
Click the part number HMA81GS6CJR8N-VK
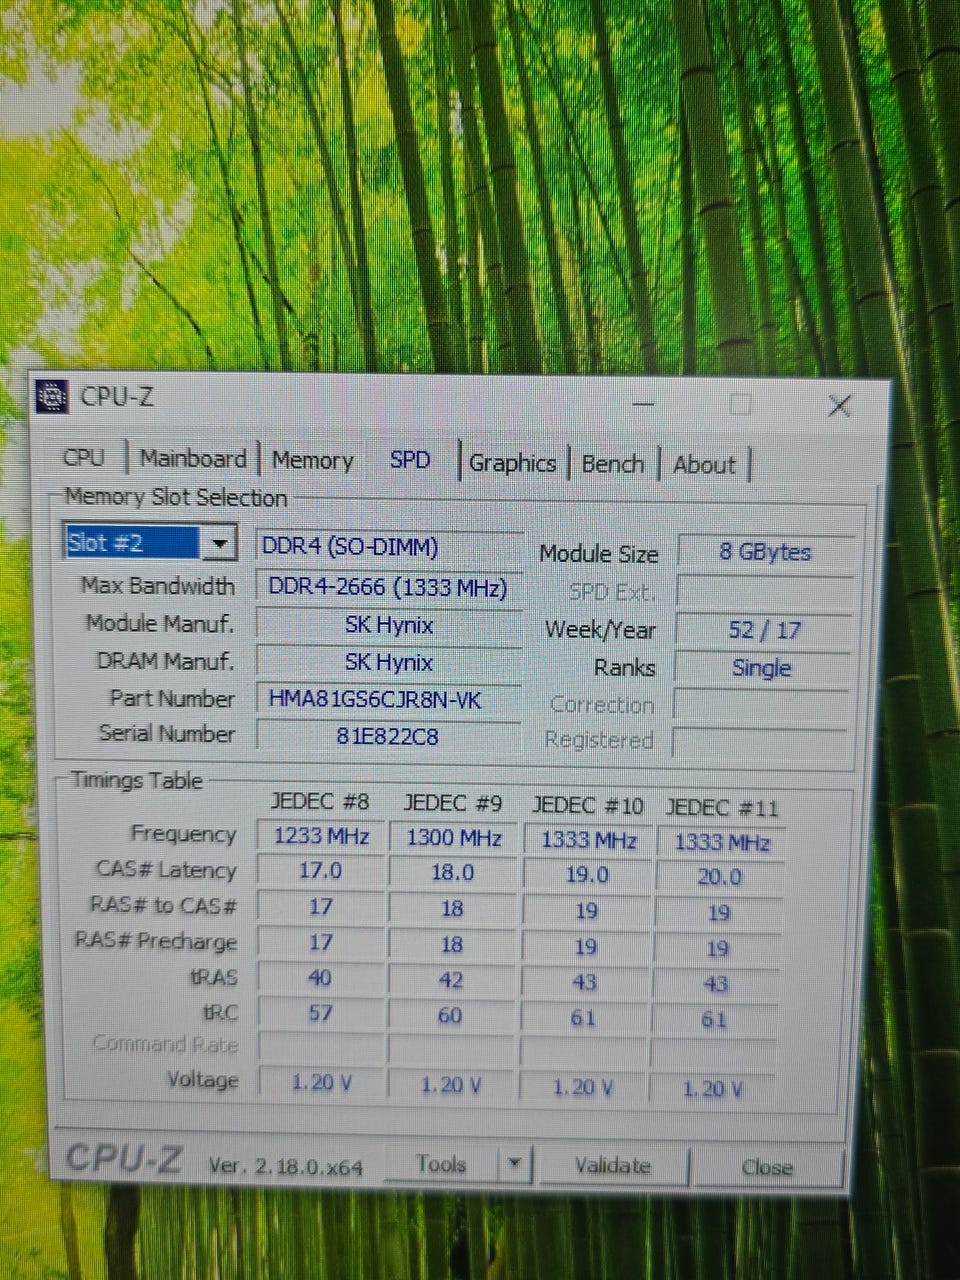click(x=389, y=699)
